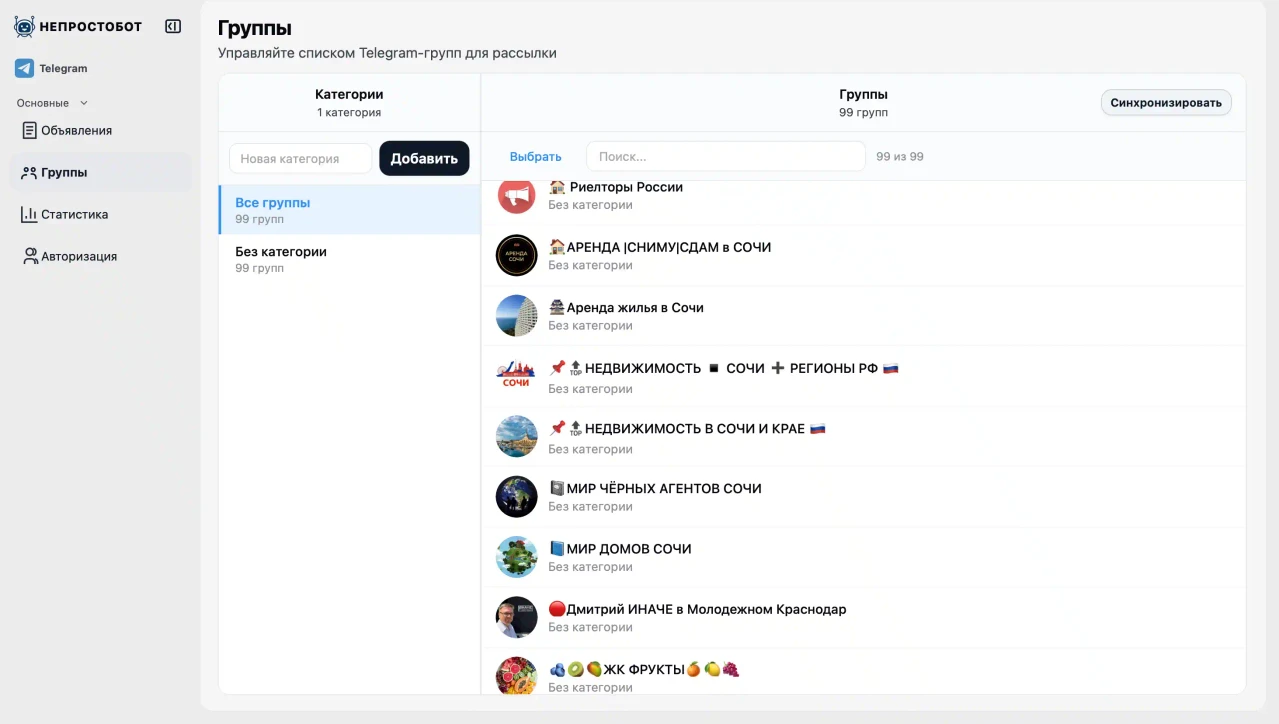Open НЕДВИЖИМОСТЬ В СОЧИ И КРАЕ group
The height and width of the screenshot is (724, 1279).
coord(863,436)
